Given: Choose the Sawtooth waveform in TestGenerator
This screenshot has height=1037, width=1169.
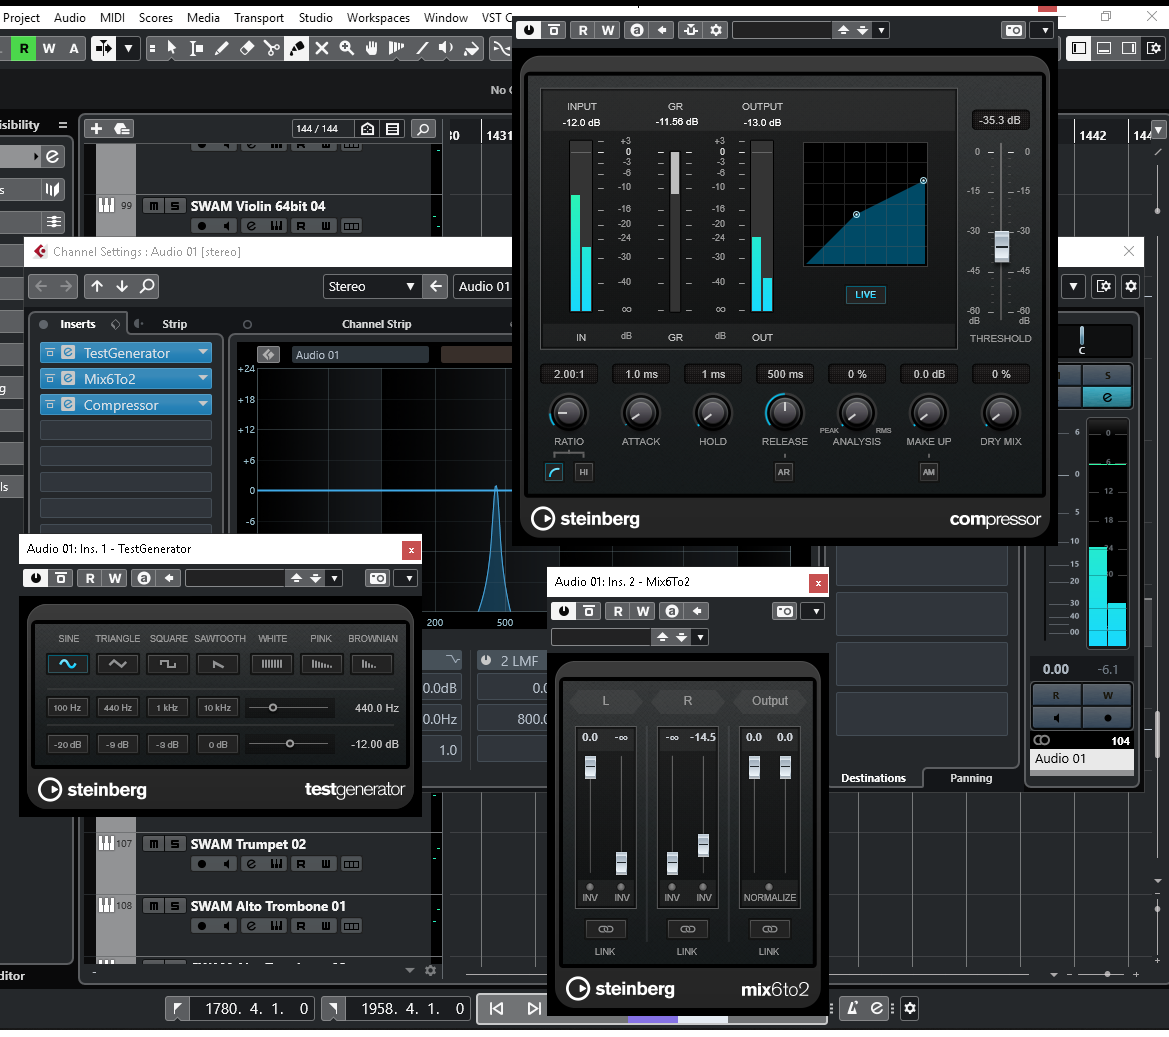Looking at the screenshot, I should (x=218, y=664).
